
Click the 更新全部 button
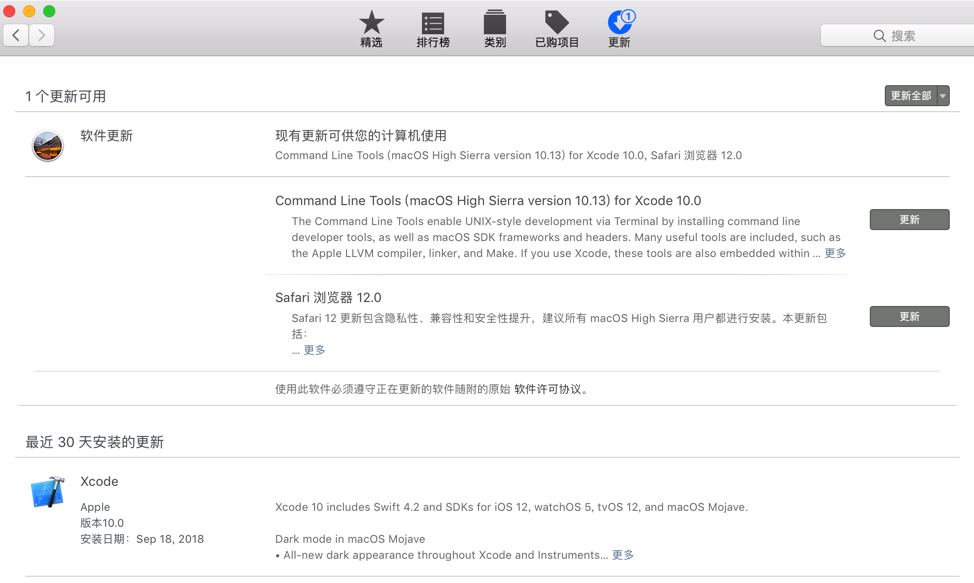(x=911, y=96)
